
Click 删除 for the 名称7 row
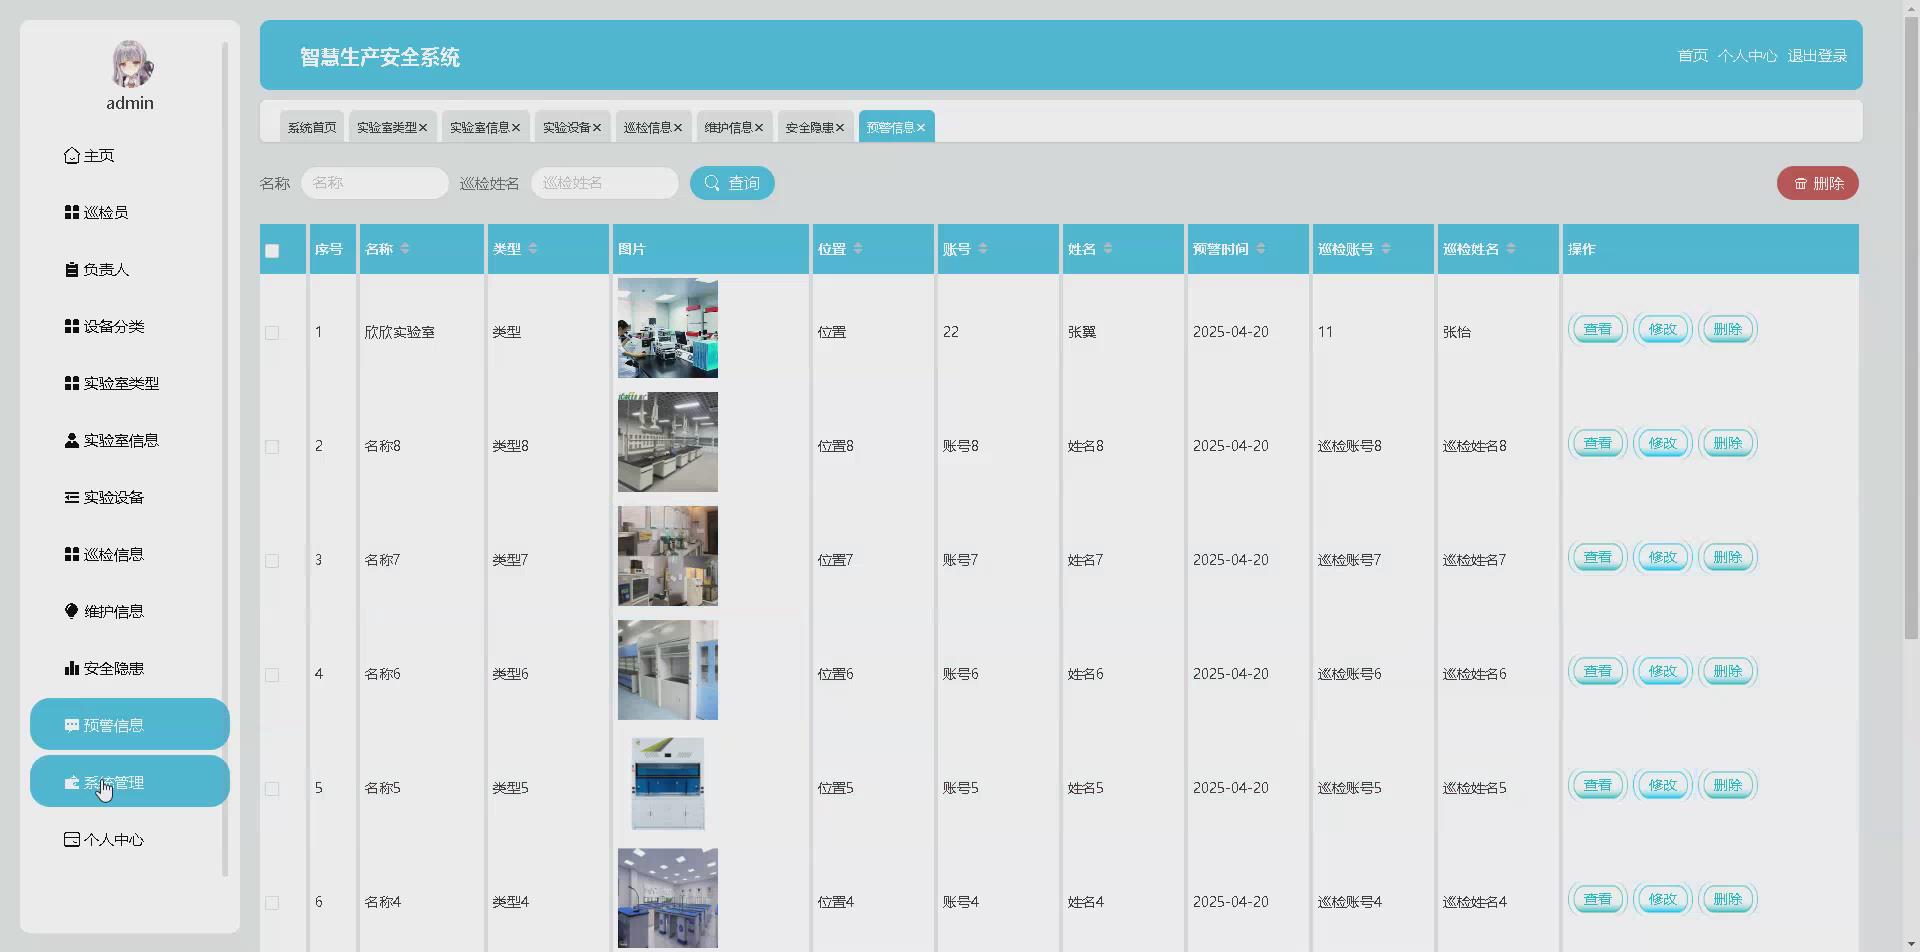point(1727,557)
